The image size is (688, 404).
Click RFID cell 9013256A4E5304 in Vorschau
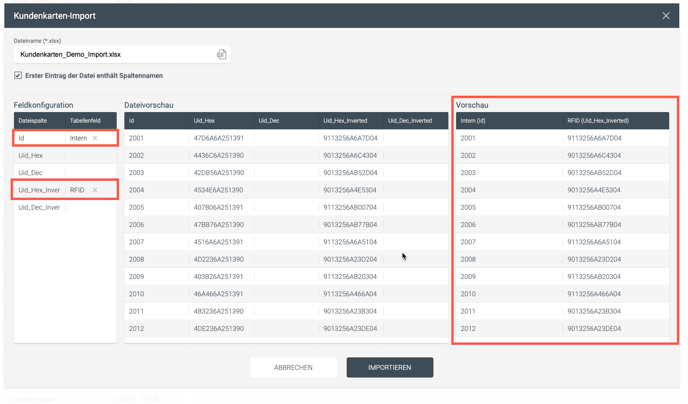coord(594,190)
